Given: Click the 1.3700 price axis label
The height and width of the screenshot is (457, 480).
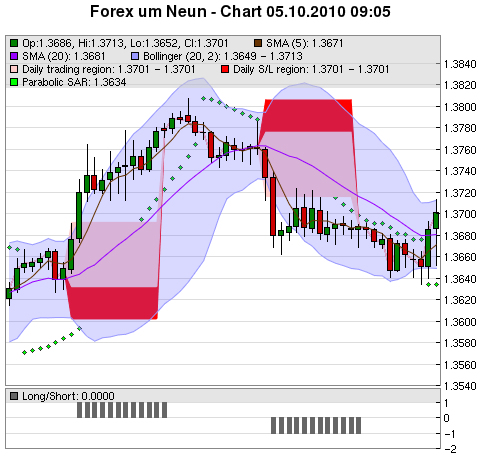Looking at the screenshot, I should (460, 214).
